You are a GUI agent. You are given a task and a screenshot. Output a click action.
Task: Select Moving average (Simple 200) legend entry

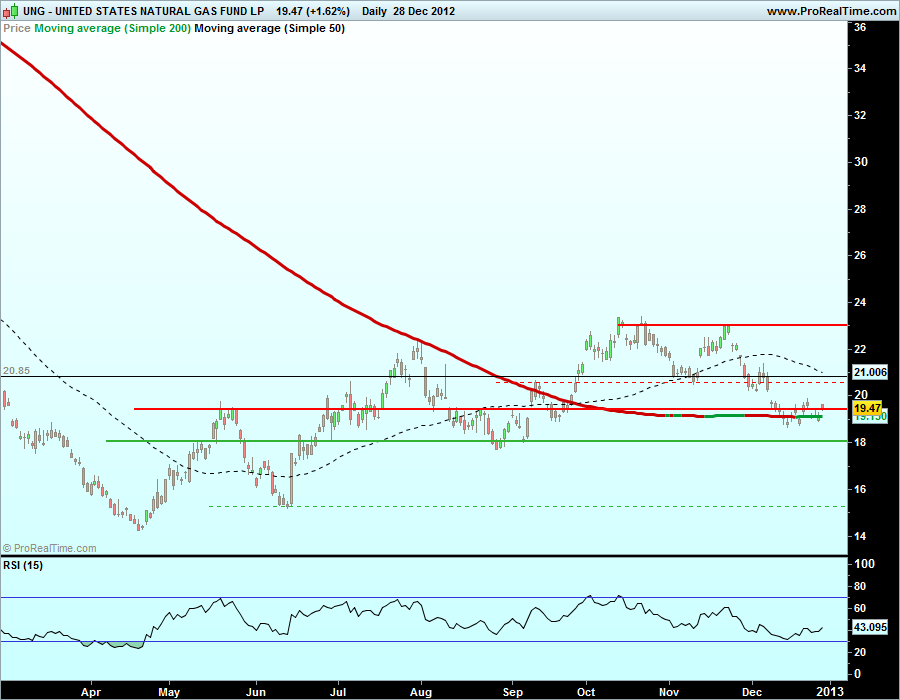point(112,28)
